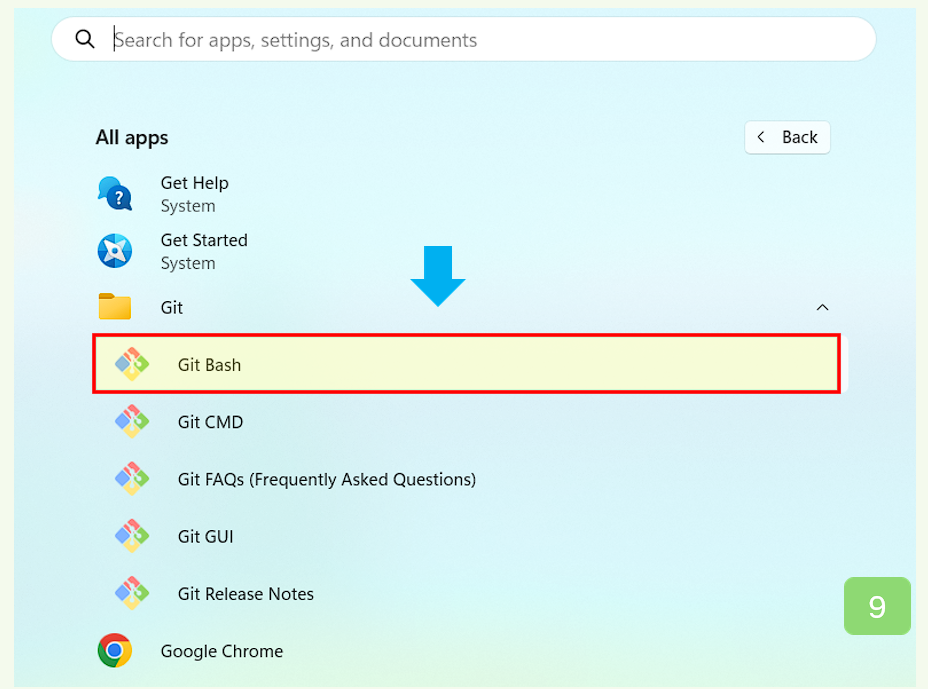Click the All apps heading
Viewport: 928px width, 689px height.
(132, 138)
